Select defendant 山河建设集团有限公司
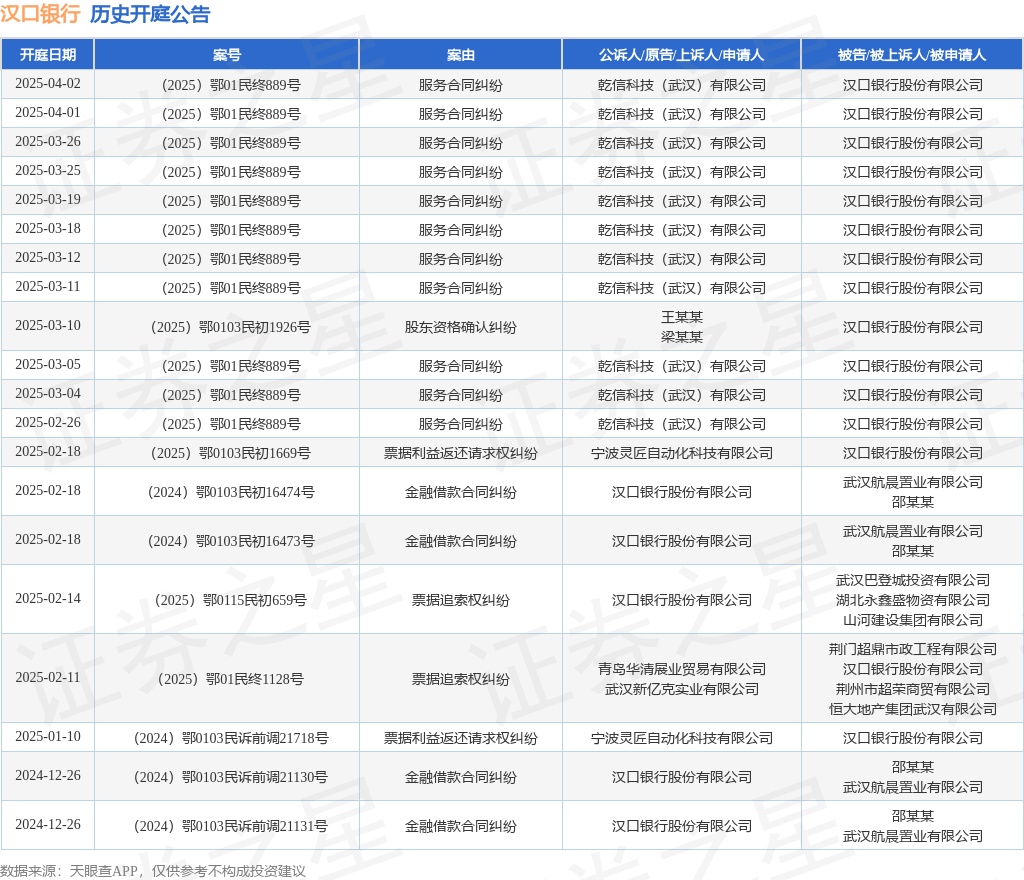 912,620
